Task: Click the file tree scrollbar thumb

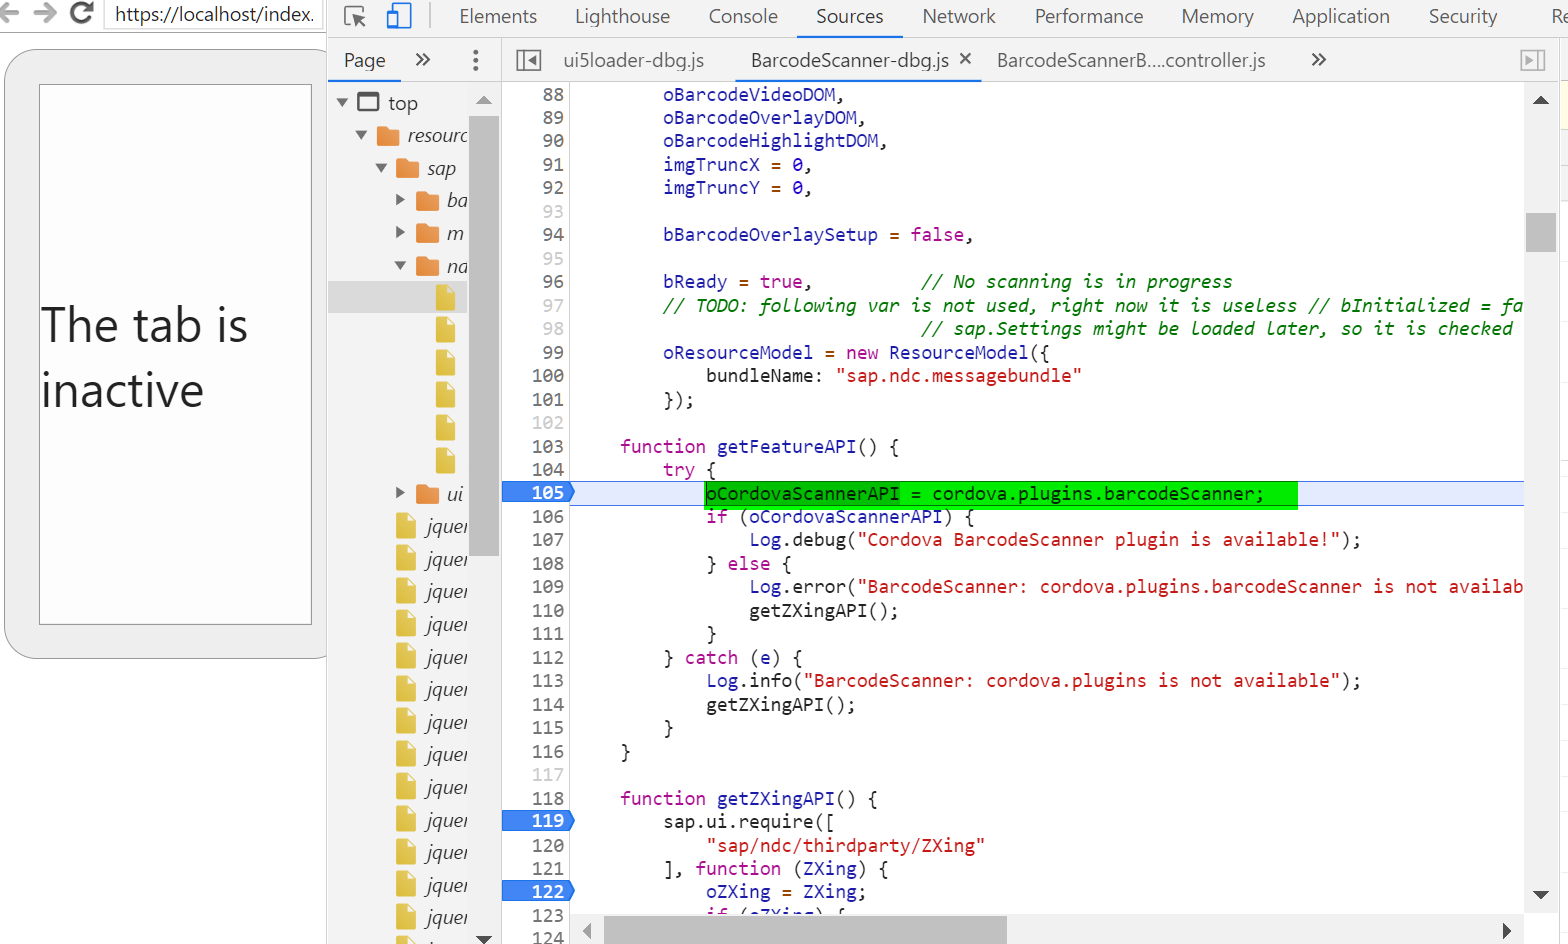Action: coord(484,335)
